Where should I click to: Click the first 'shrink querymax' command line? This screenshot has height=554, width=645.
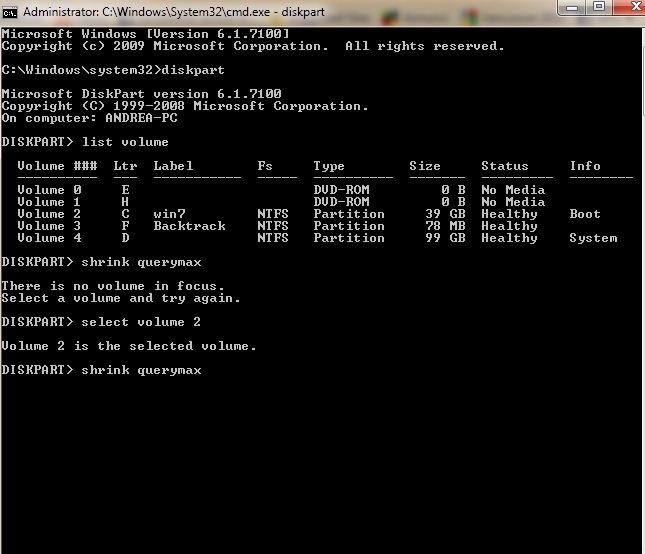102,262
